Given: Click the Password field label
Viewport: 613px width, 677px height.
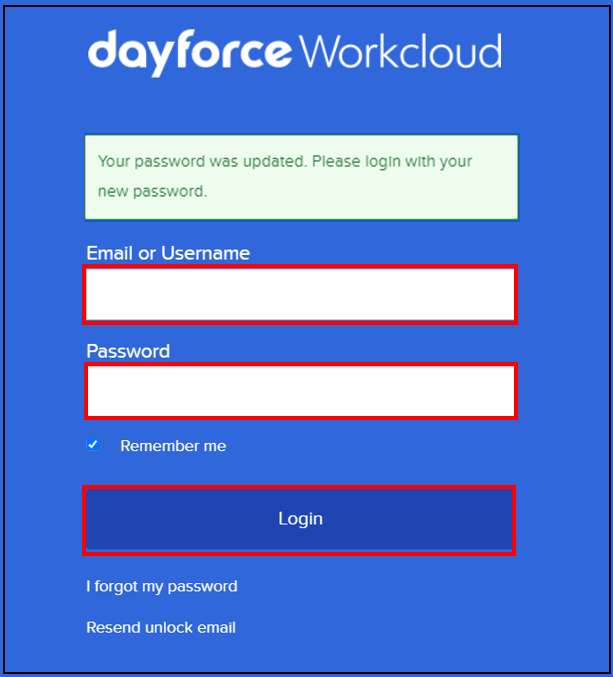Looking at the screenshot, I should click(x=128, y=351).
